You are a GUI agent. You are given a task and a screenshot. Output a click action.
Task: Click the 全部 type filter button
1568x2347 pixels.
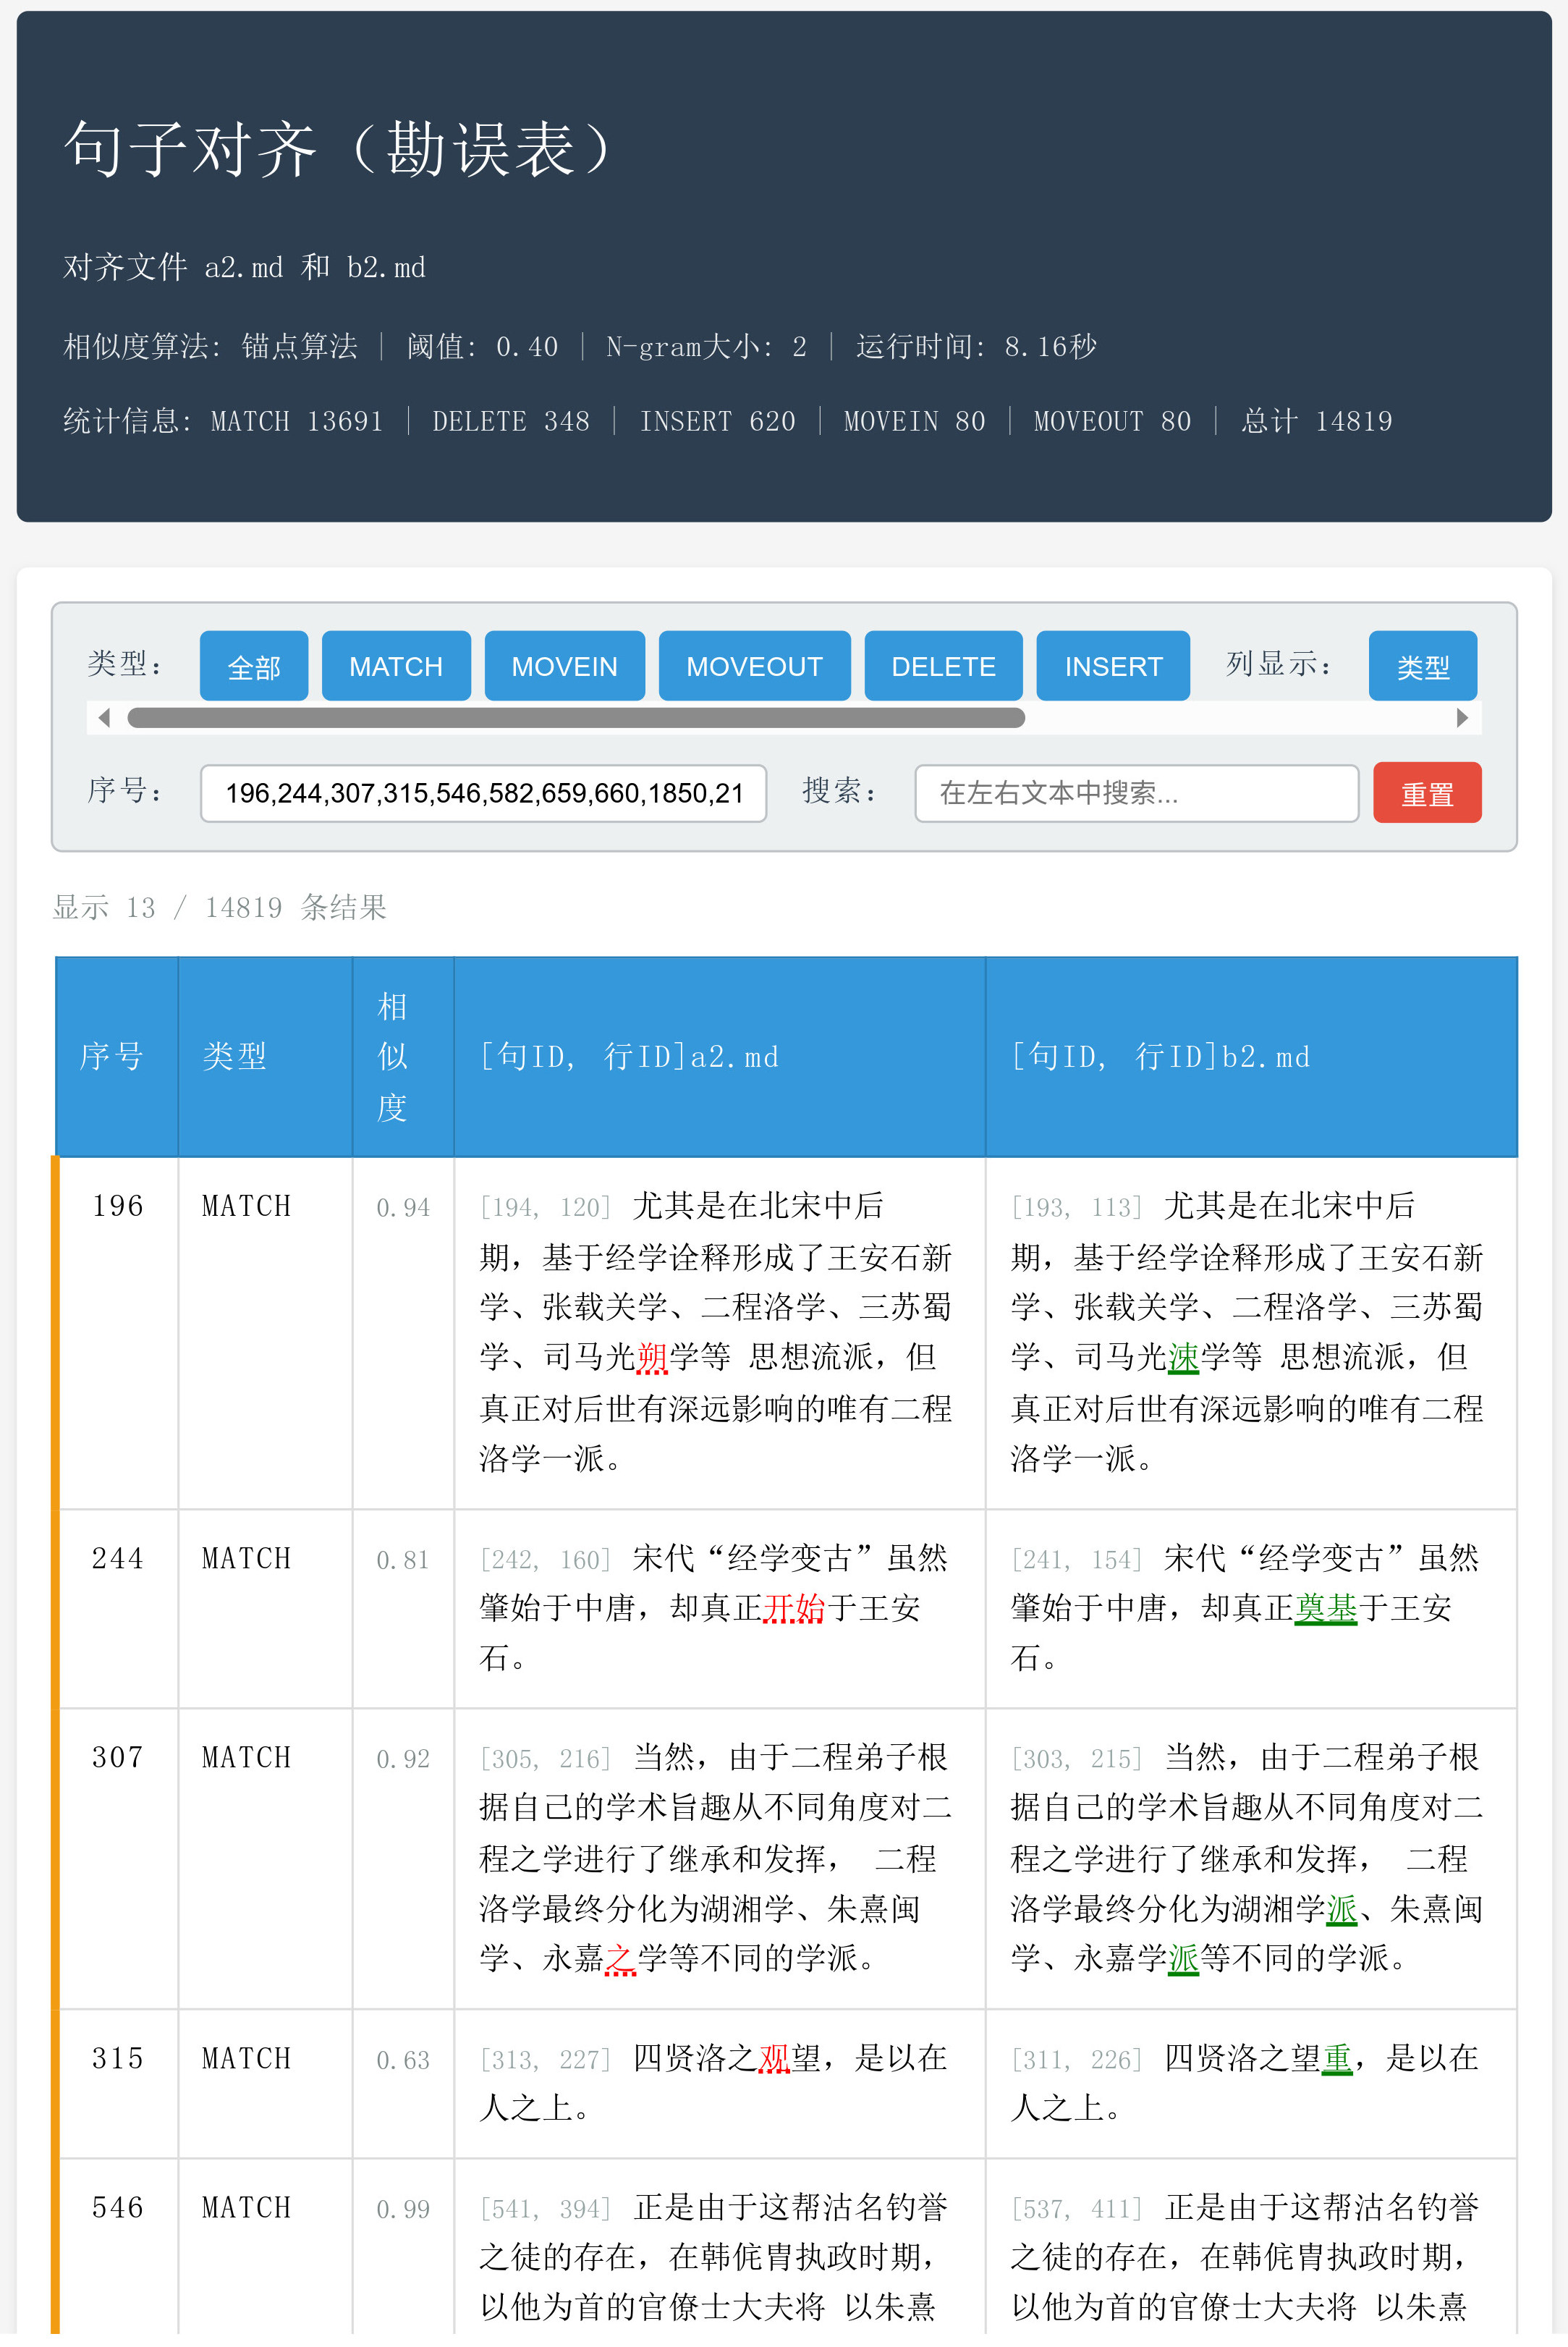[x=253, y=666]
